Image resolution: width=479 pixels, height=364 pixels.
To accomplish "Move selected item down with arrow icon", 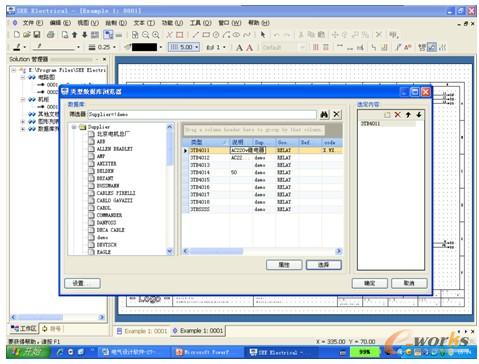I will 419,115.
